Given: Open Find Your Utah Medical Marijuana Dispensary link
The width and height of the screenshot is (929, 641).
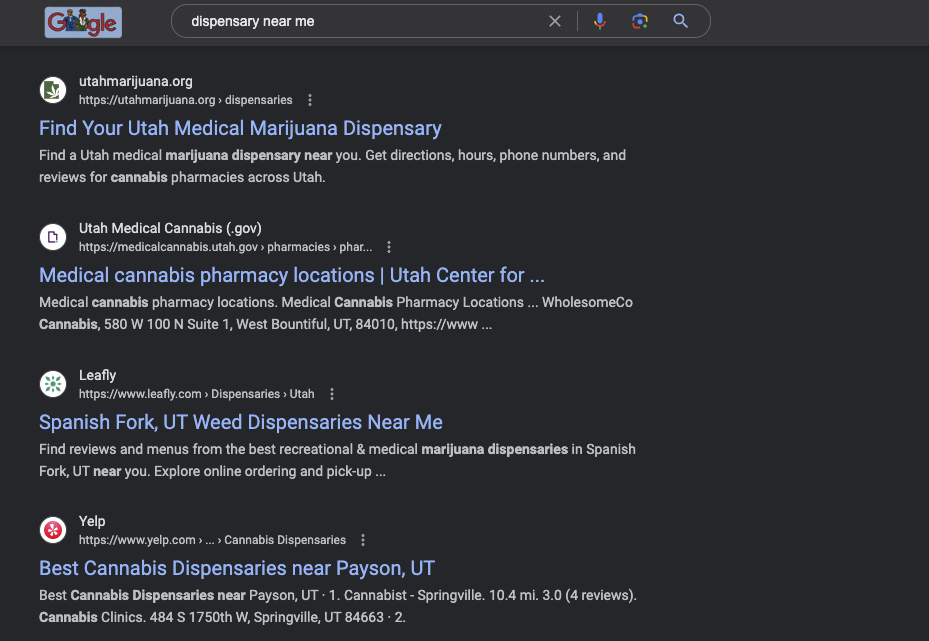Looking at the screenshot, I should (x=240, y=128).
